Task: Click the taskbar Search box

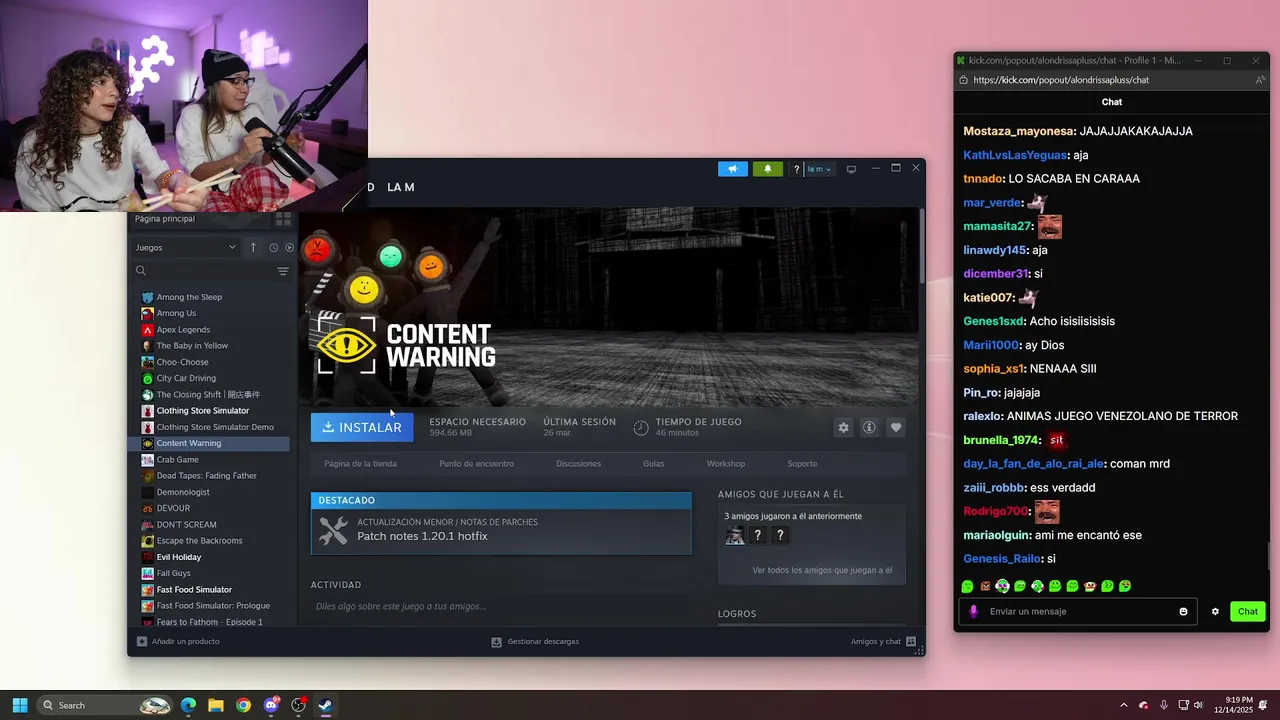Action: click(x=105, y=705)
